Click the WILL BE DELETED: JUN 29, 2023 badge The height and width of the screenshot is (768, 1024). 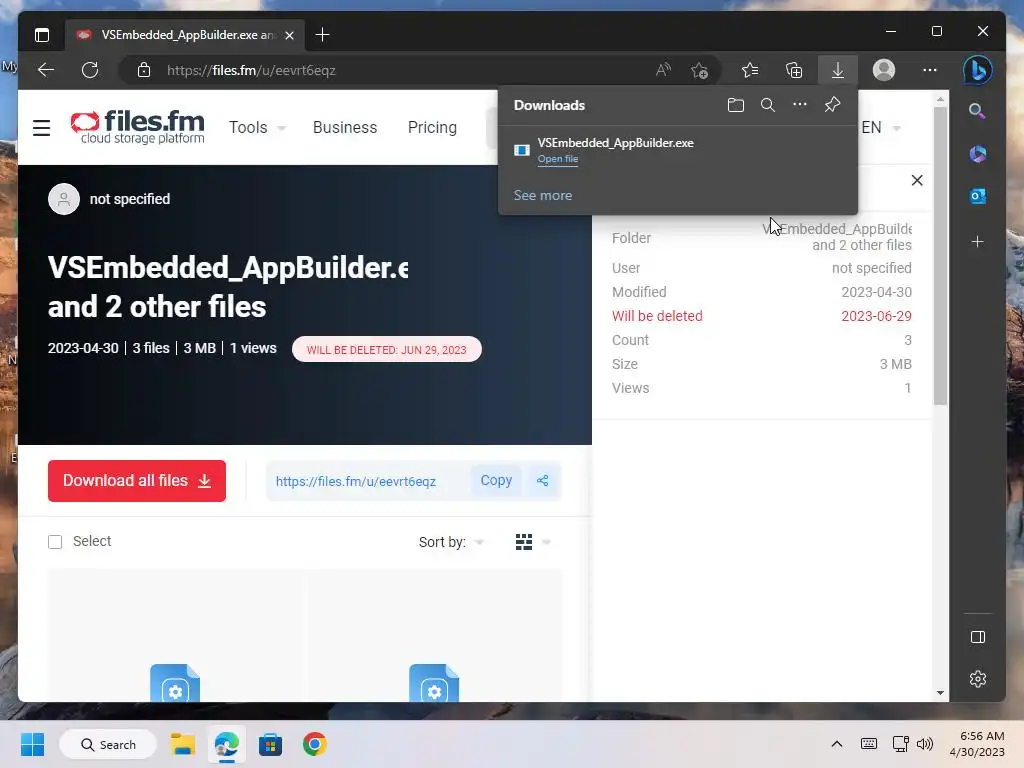point(387,349)
